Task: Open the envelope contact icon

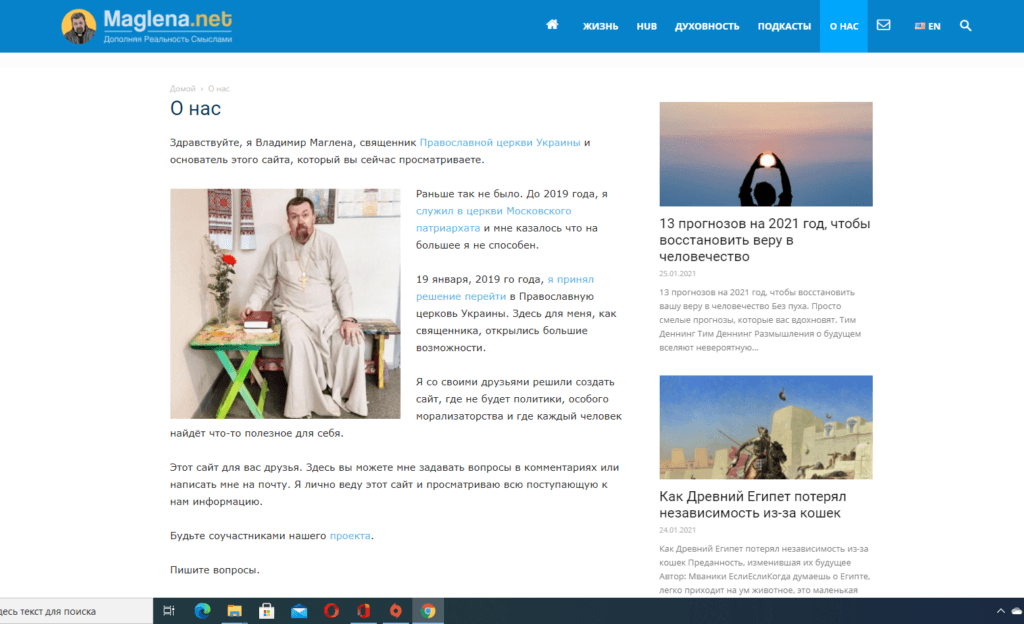Action: 883,25
